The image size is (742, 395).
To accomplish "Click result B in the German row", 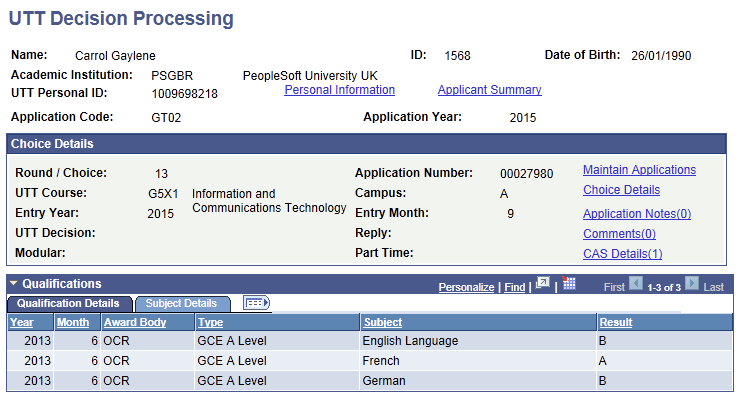I will 602,380.
